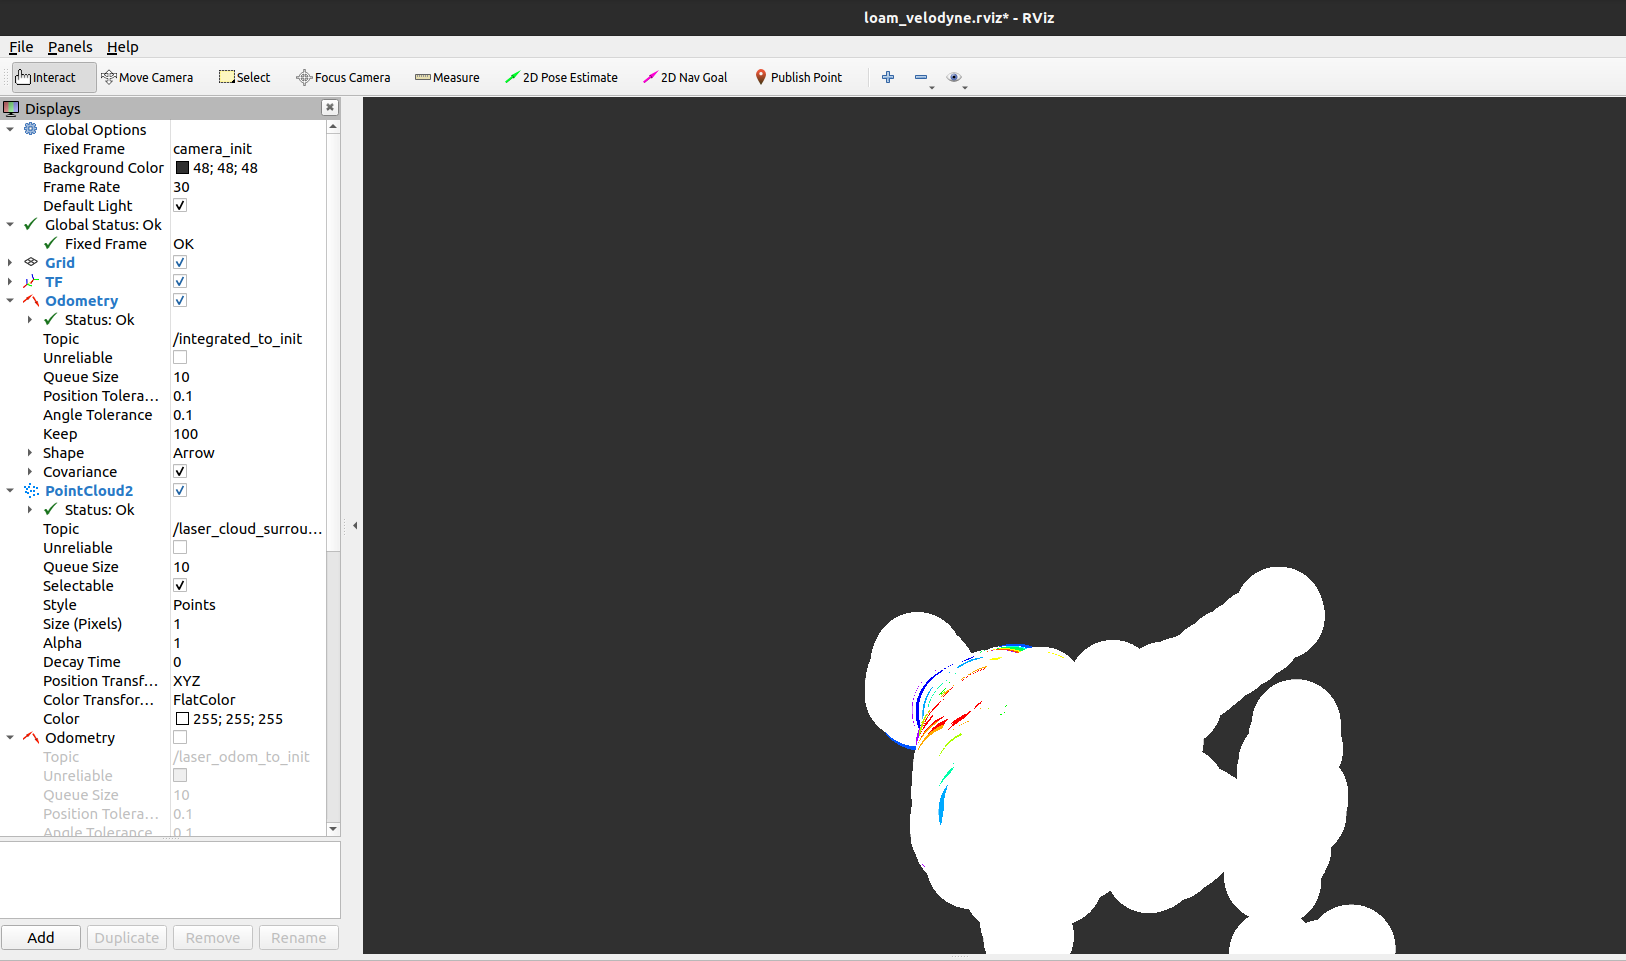Click the minus remove-tool icon
Screen dimensions: 1626x961
[921, 77]
